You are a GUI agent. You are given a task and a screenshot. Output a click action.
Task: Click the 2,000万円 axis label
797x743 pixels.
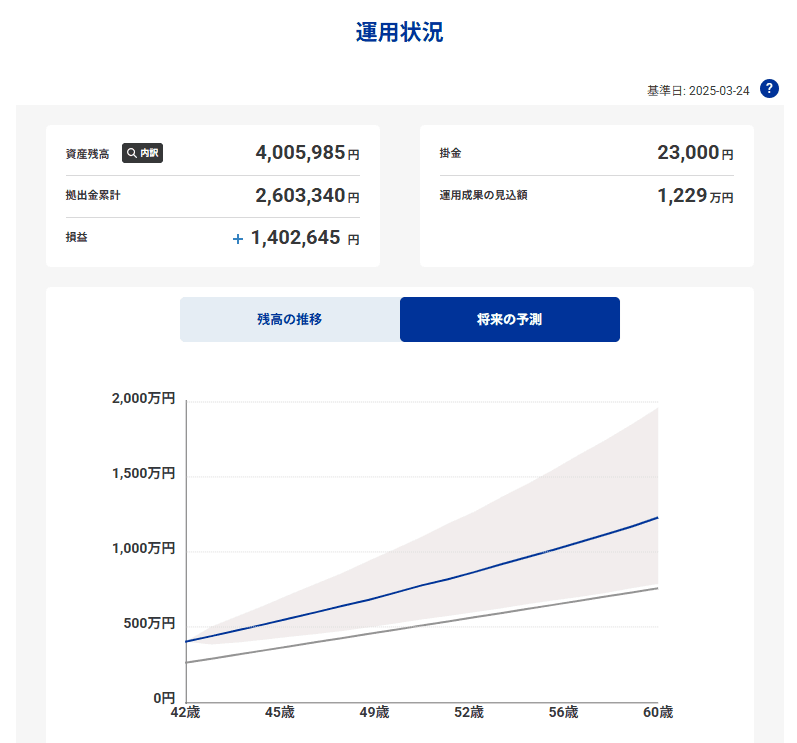(x=143, y=398)
